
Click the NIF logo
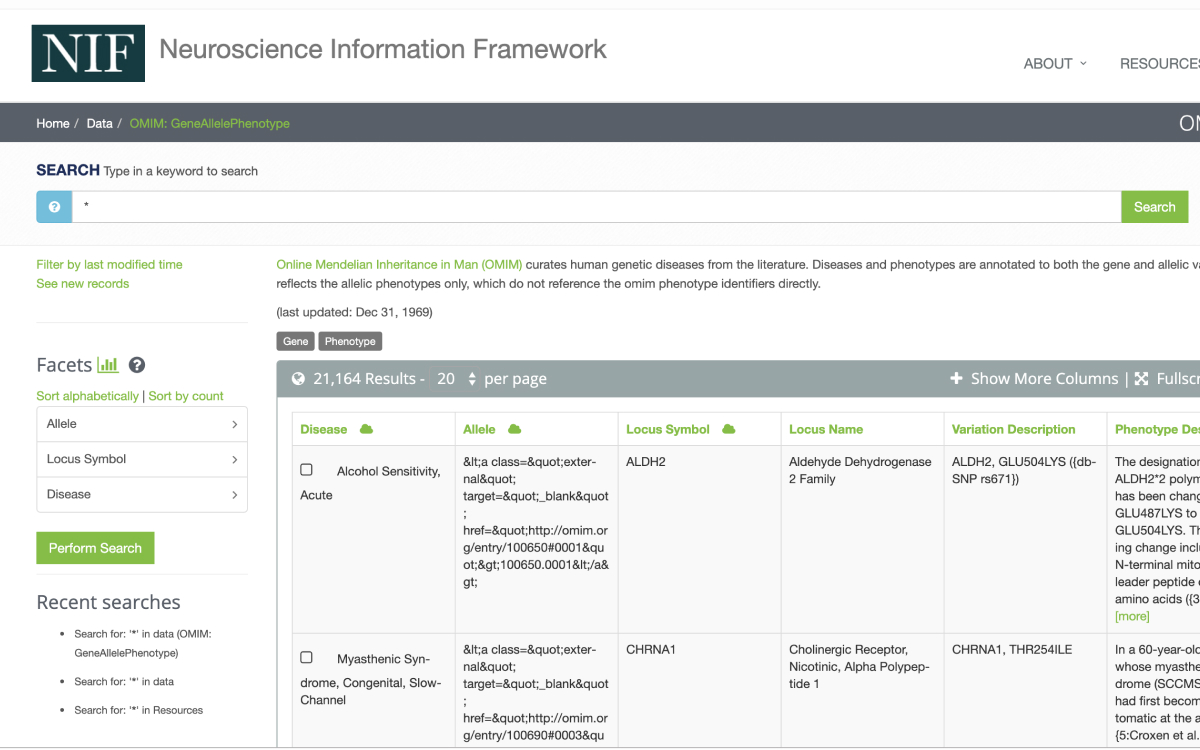[88, 53]
